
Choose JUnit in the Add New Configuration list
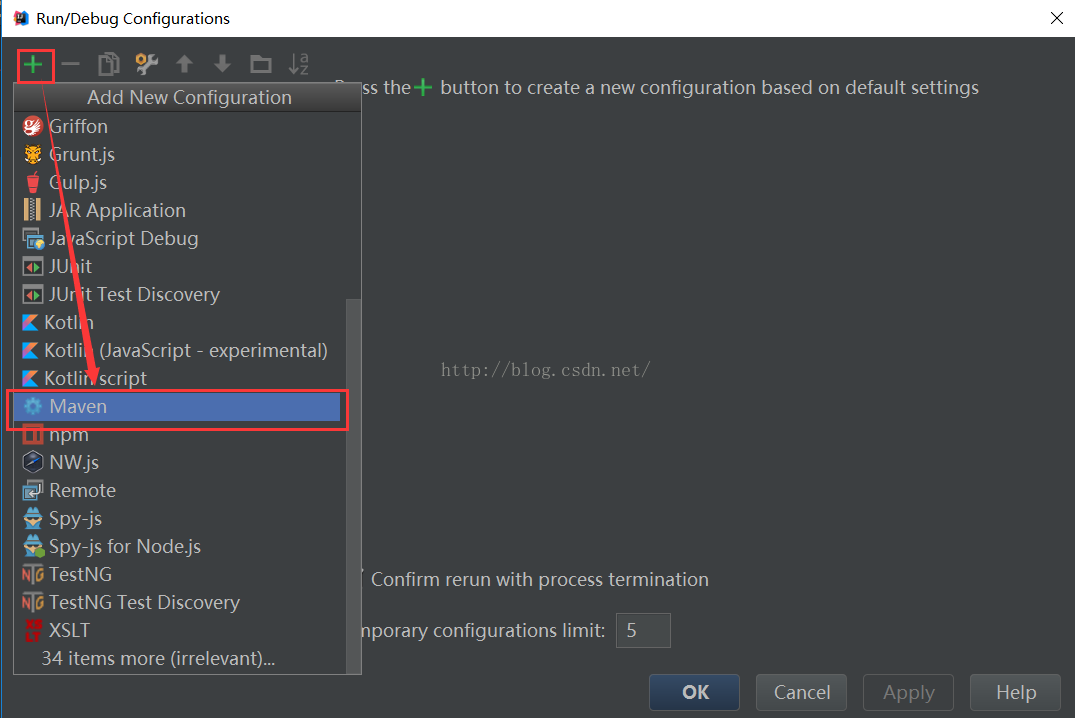[x=70, y=267]
